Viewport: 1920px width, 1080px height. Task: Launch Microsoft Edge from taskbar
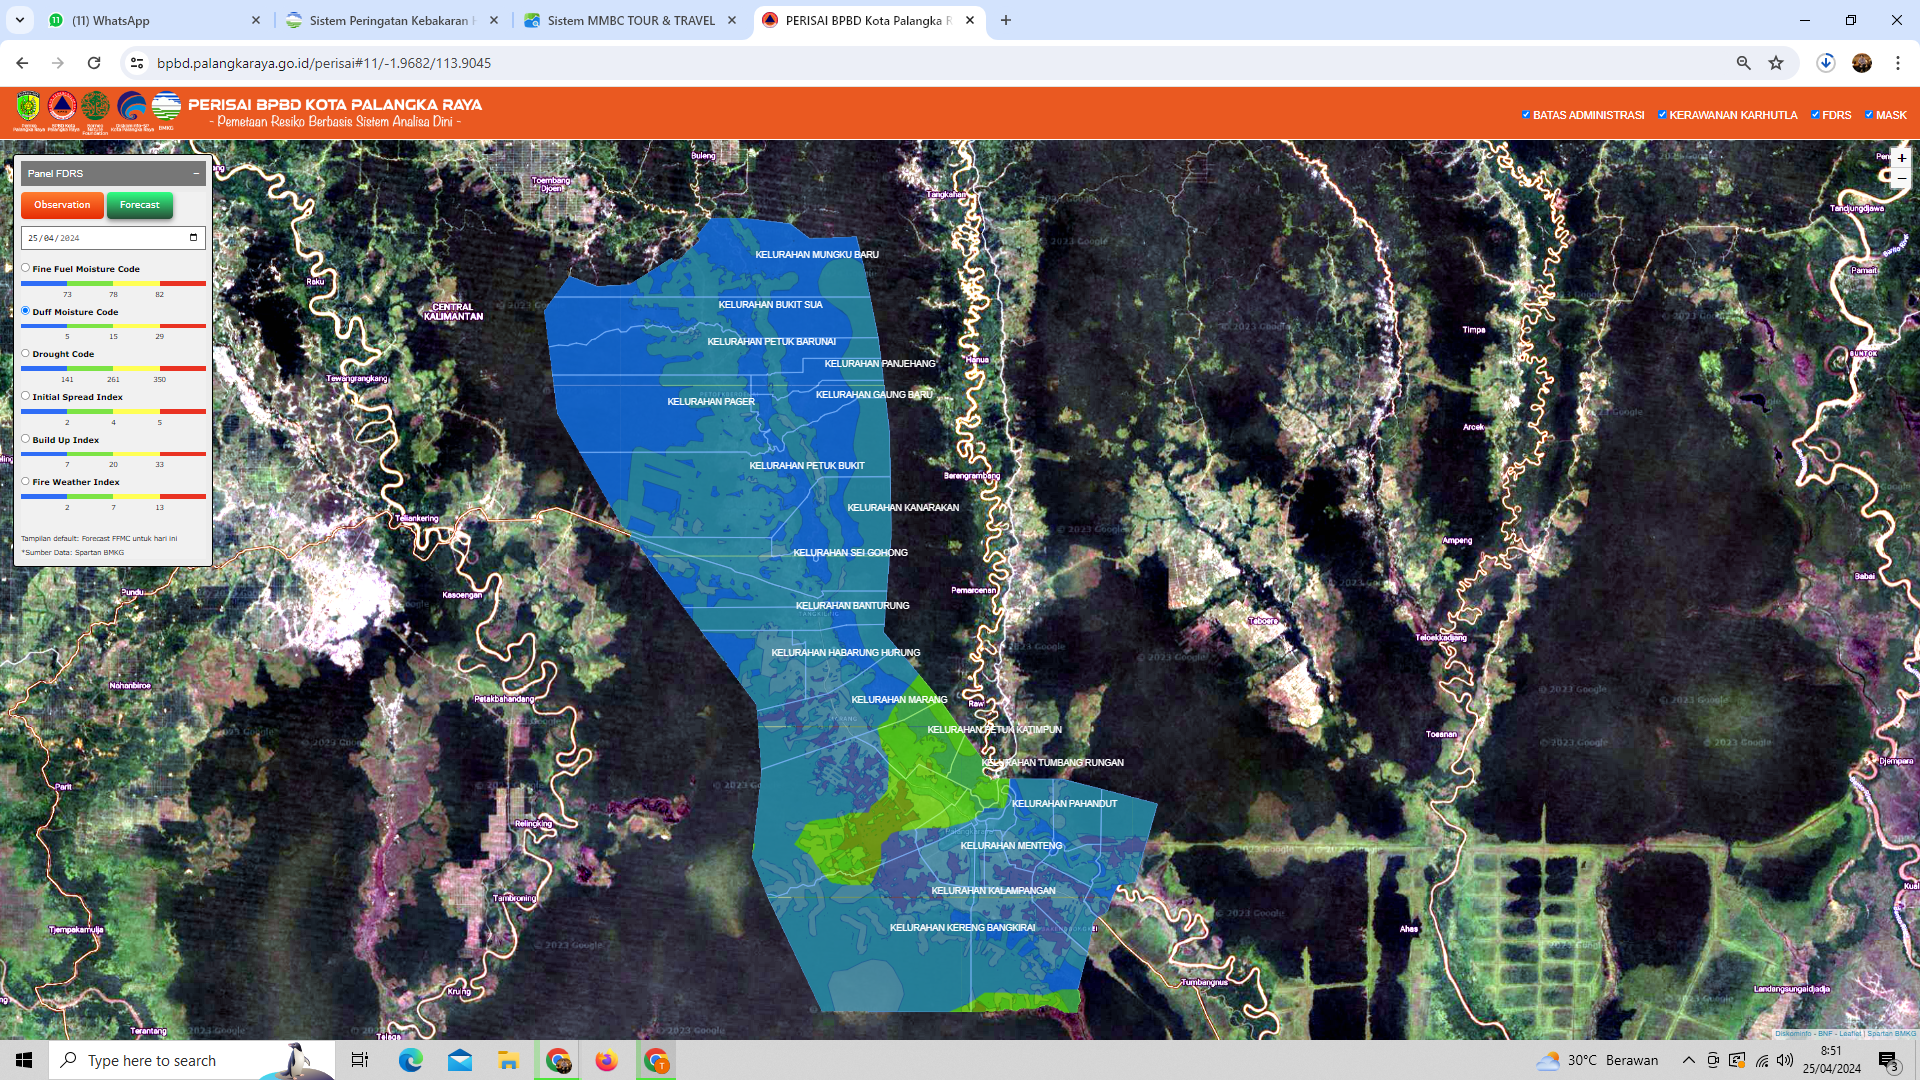point(410,1060)
